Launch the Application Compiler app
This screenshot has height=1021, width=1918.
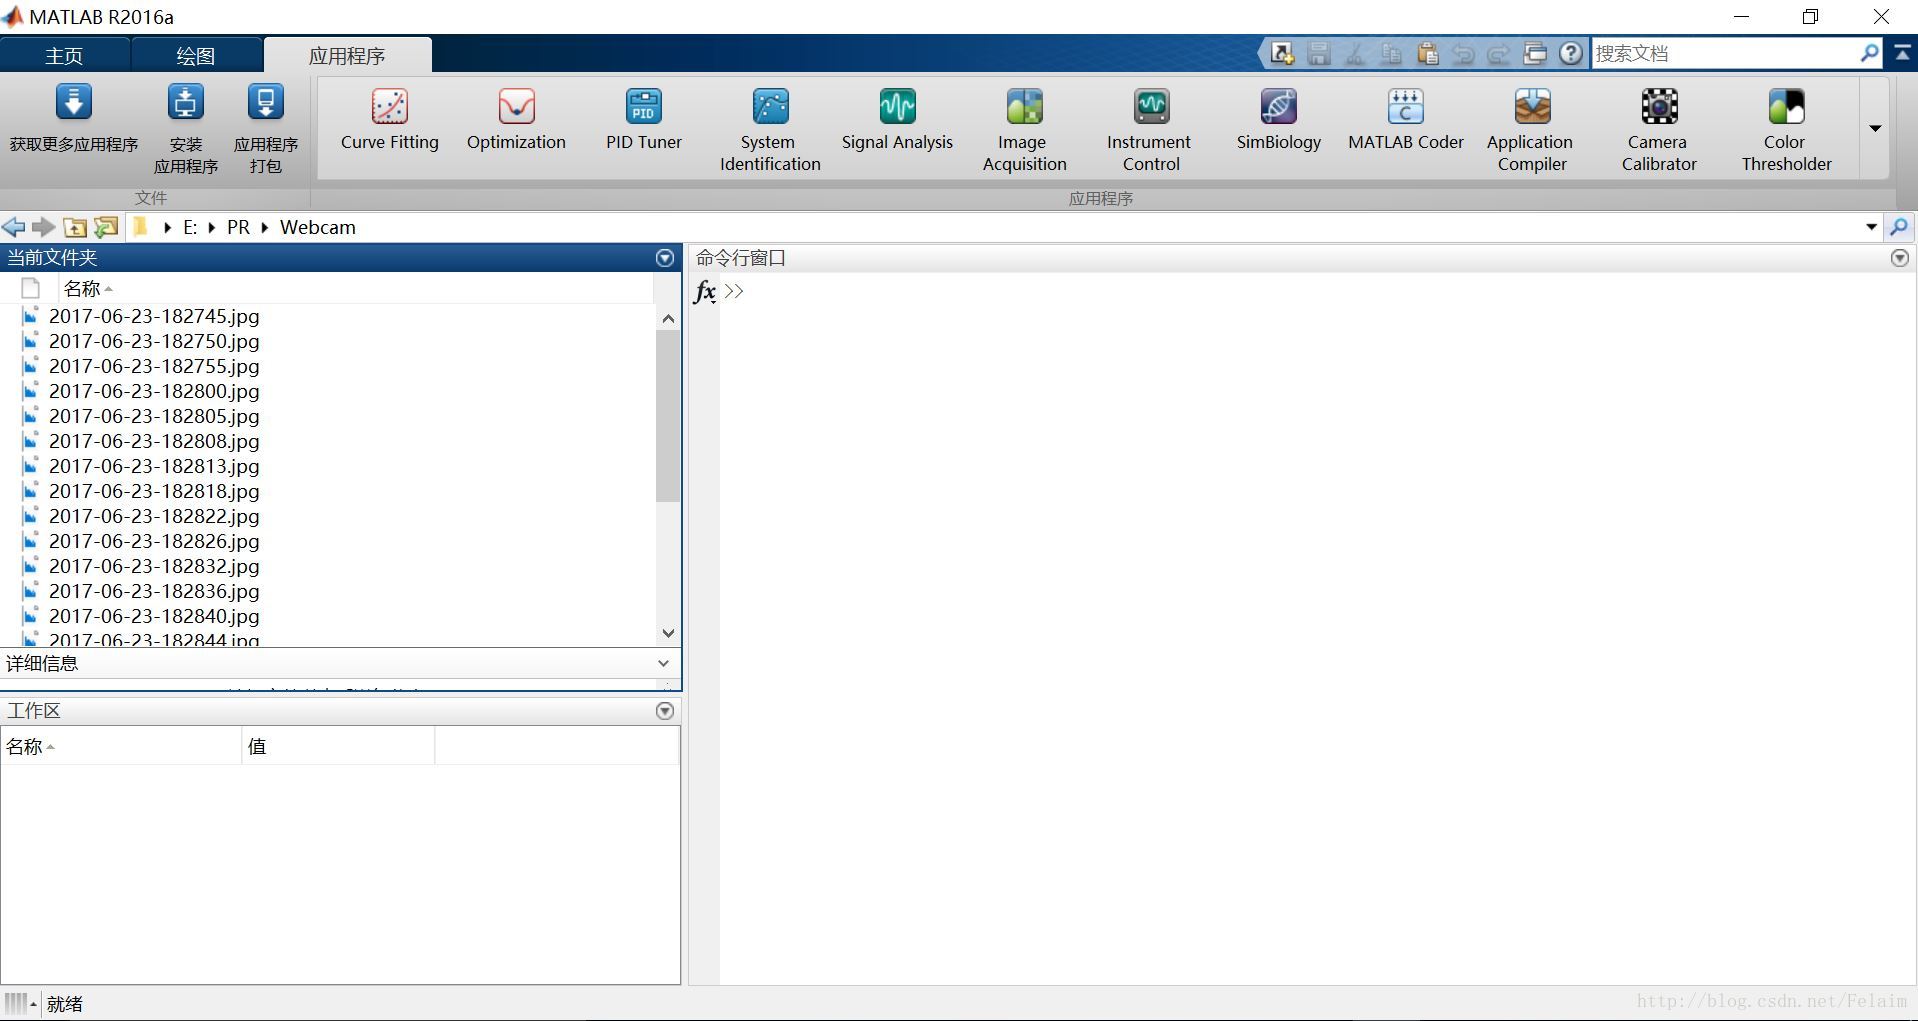(1531, 131)
